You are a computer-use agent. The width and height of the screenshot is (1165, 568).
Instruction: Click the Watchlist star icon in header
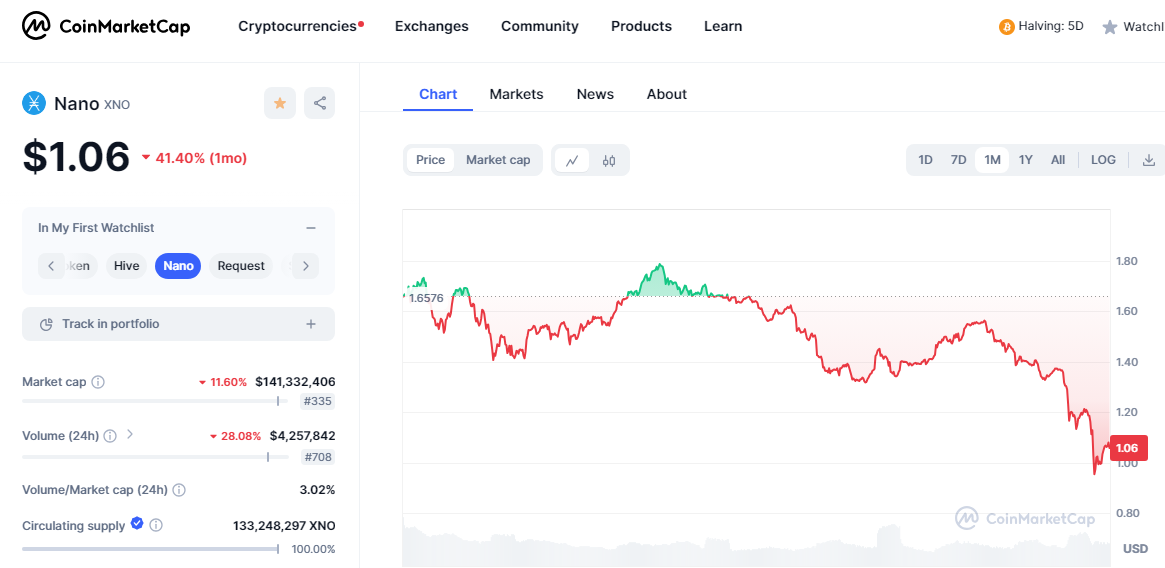[x=1109, y=28]
